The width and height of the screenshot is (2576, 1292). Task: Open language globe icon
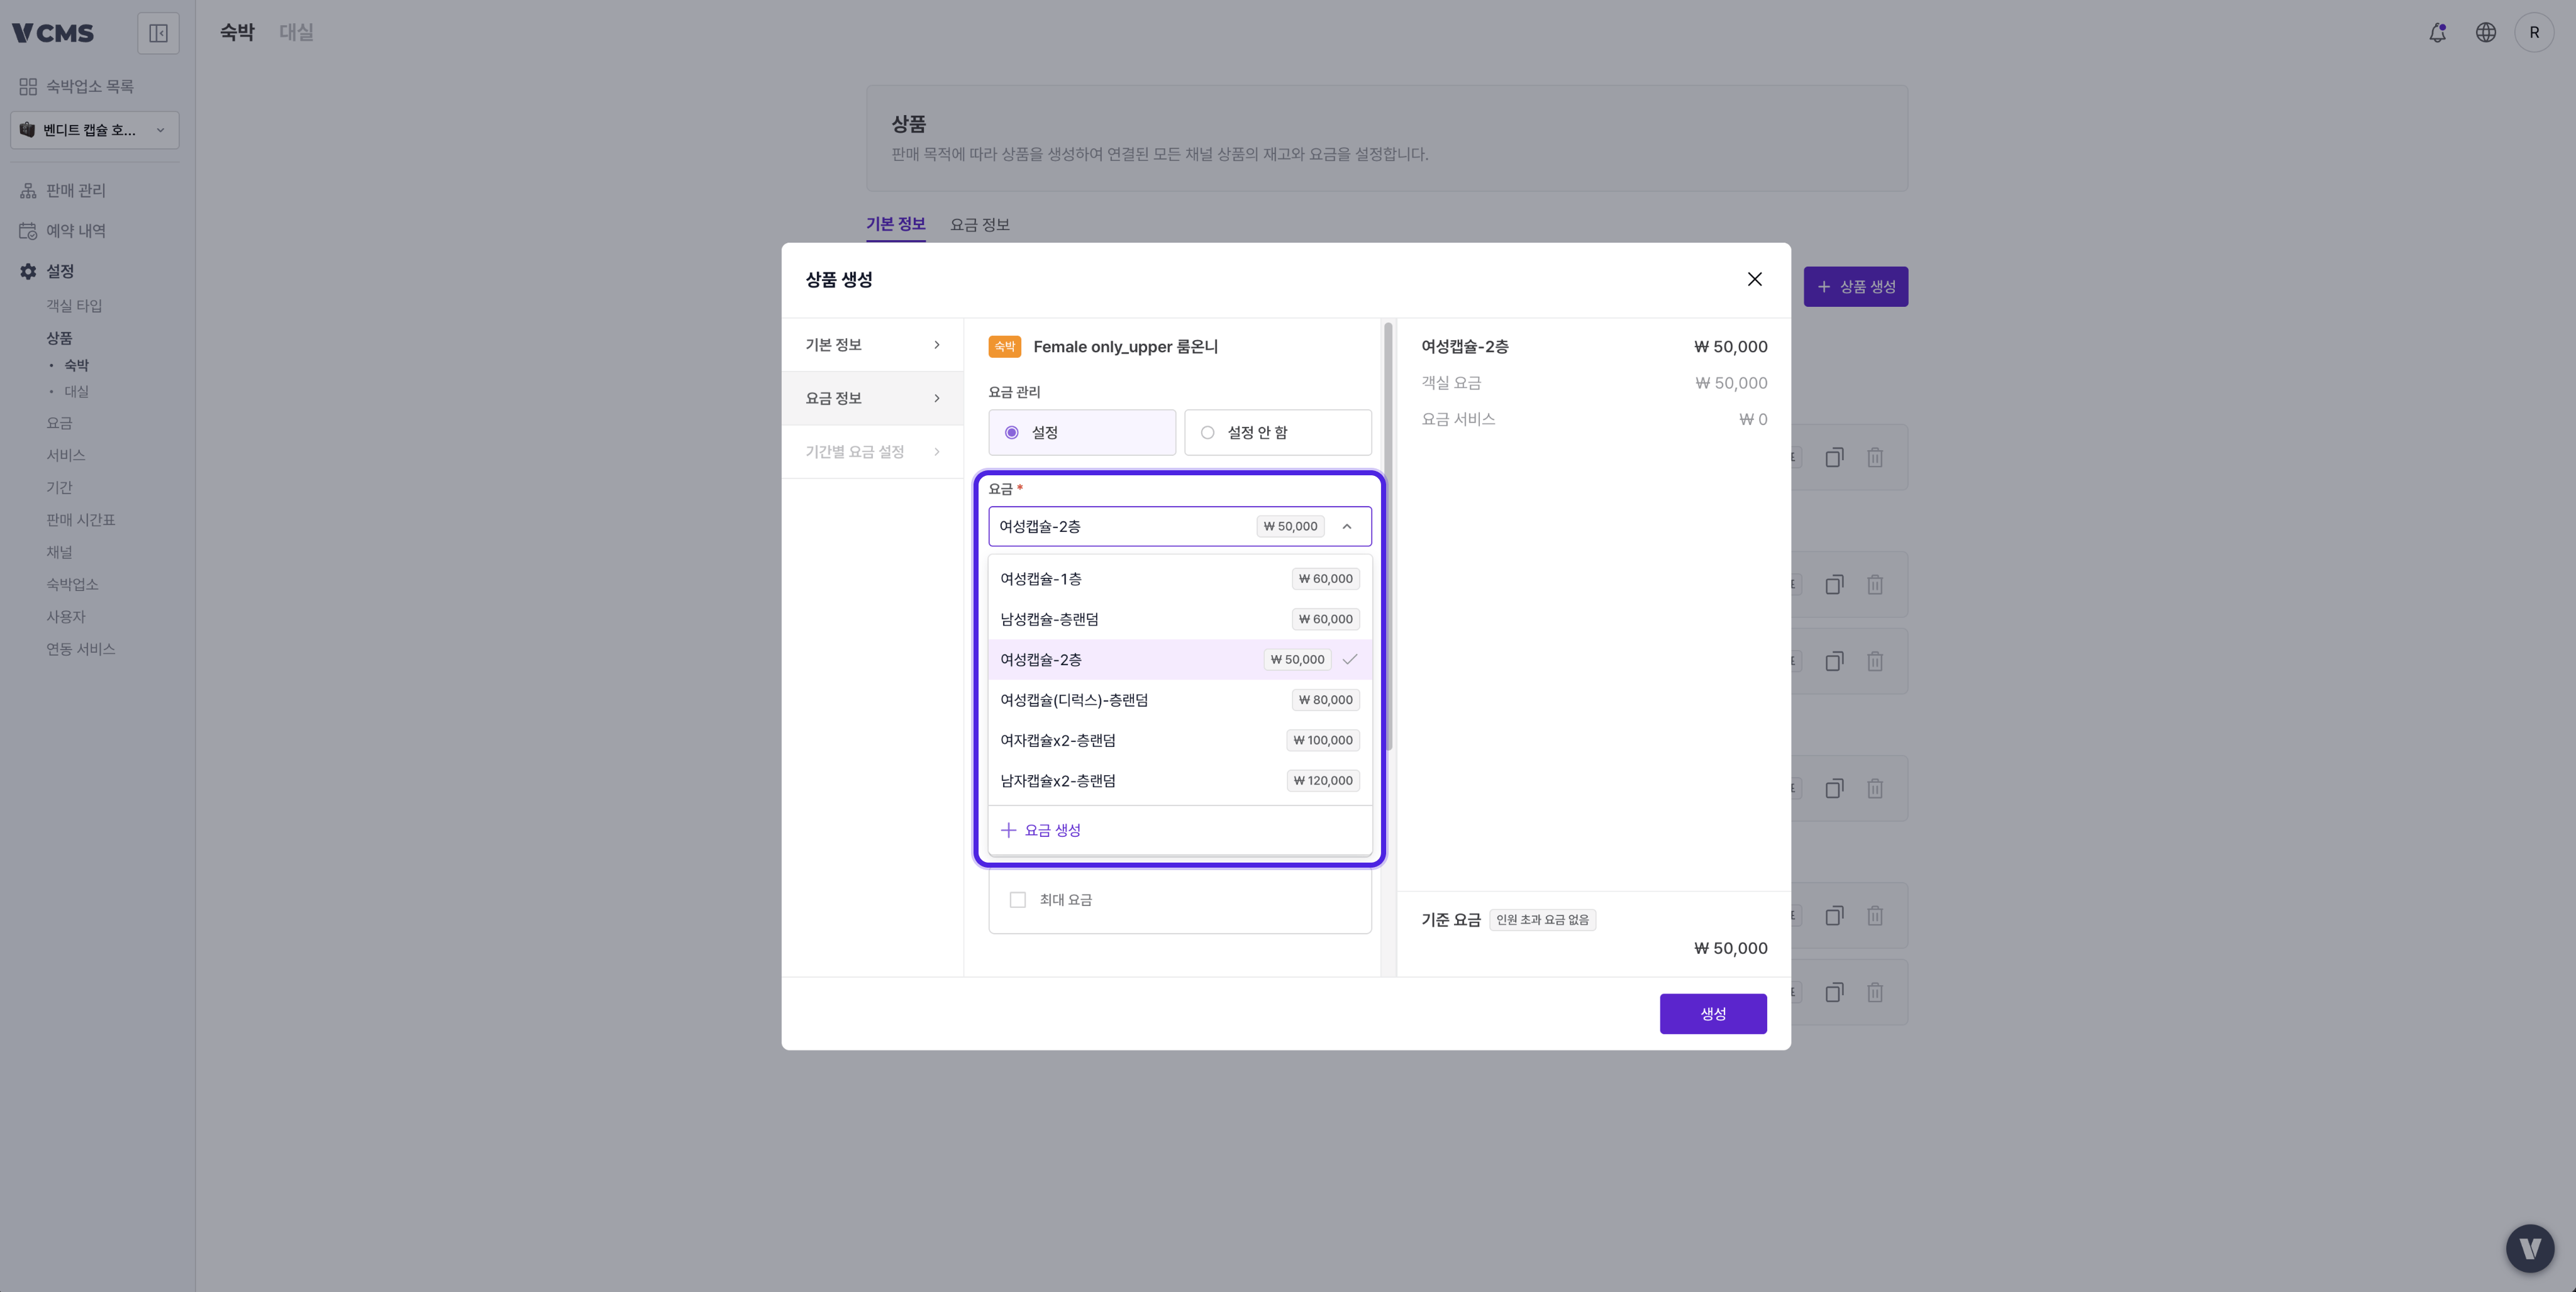click(x=2485, y=33)
